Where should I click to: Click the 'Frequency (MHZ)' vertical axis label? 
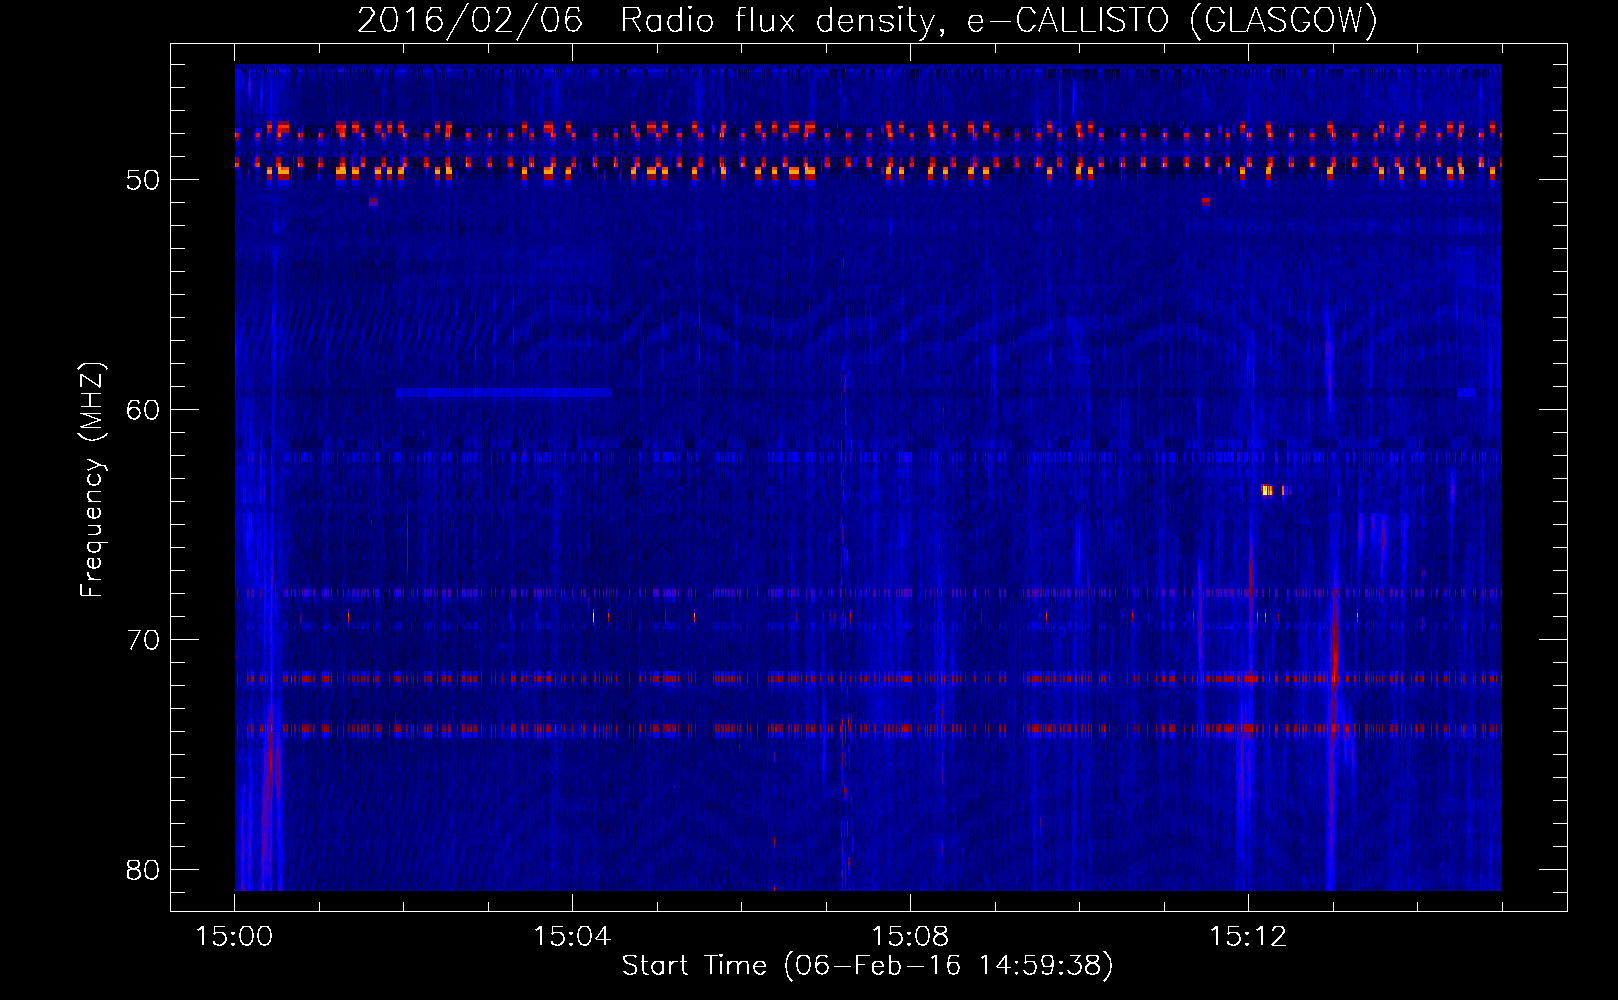[91, 480]
